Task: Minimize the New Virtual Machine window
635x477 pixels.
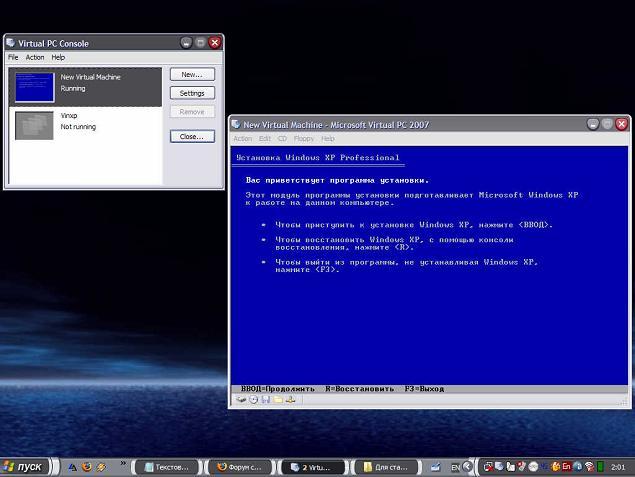Action: click(x=593, y=124)
